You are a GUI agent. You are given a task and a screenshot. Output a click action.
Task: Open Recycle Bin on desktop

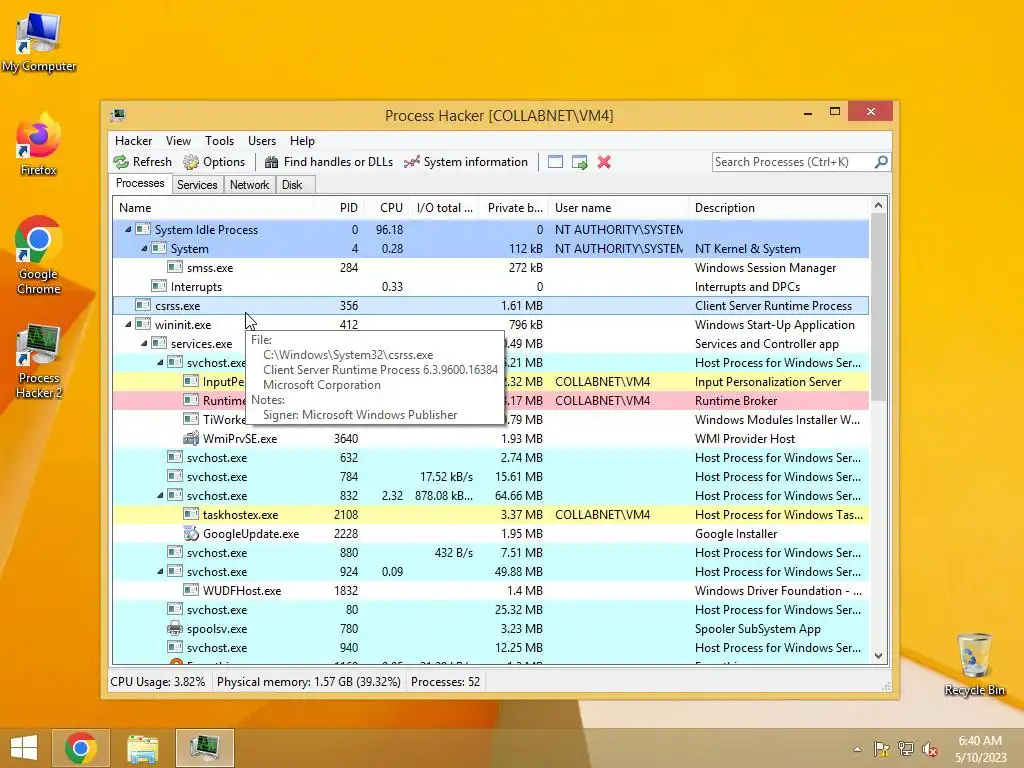(x=974, y=664)
